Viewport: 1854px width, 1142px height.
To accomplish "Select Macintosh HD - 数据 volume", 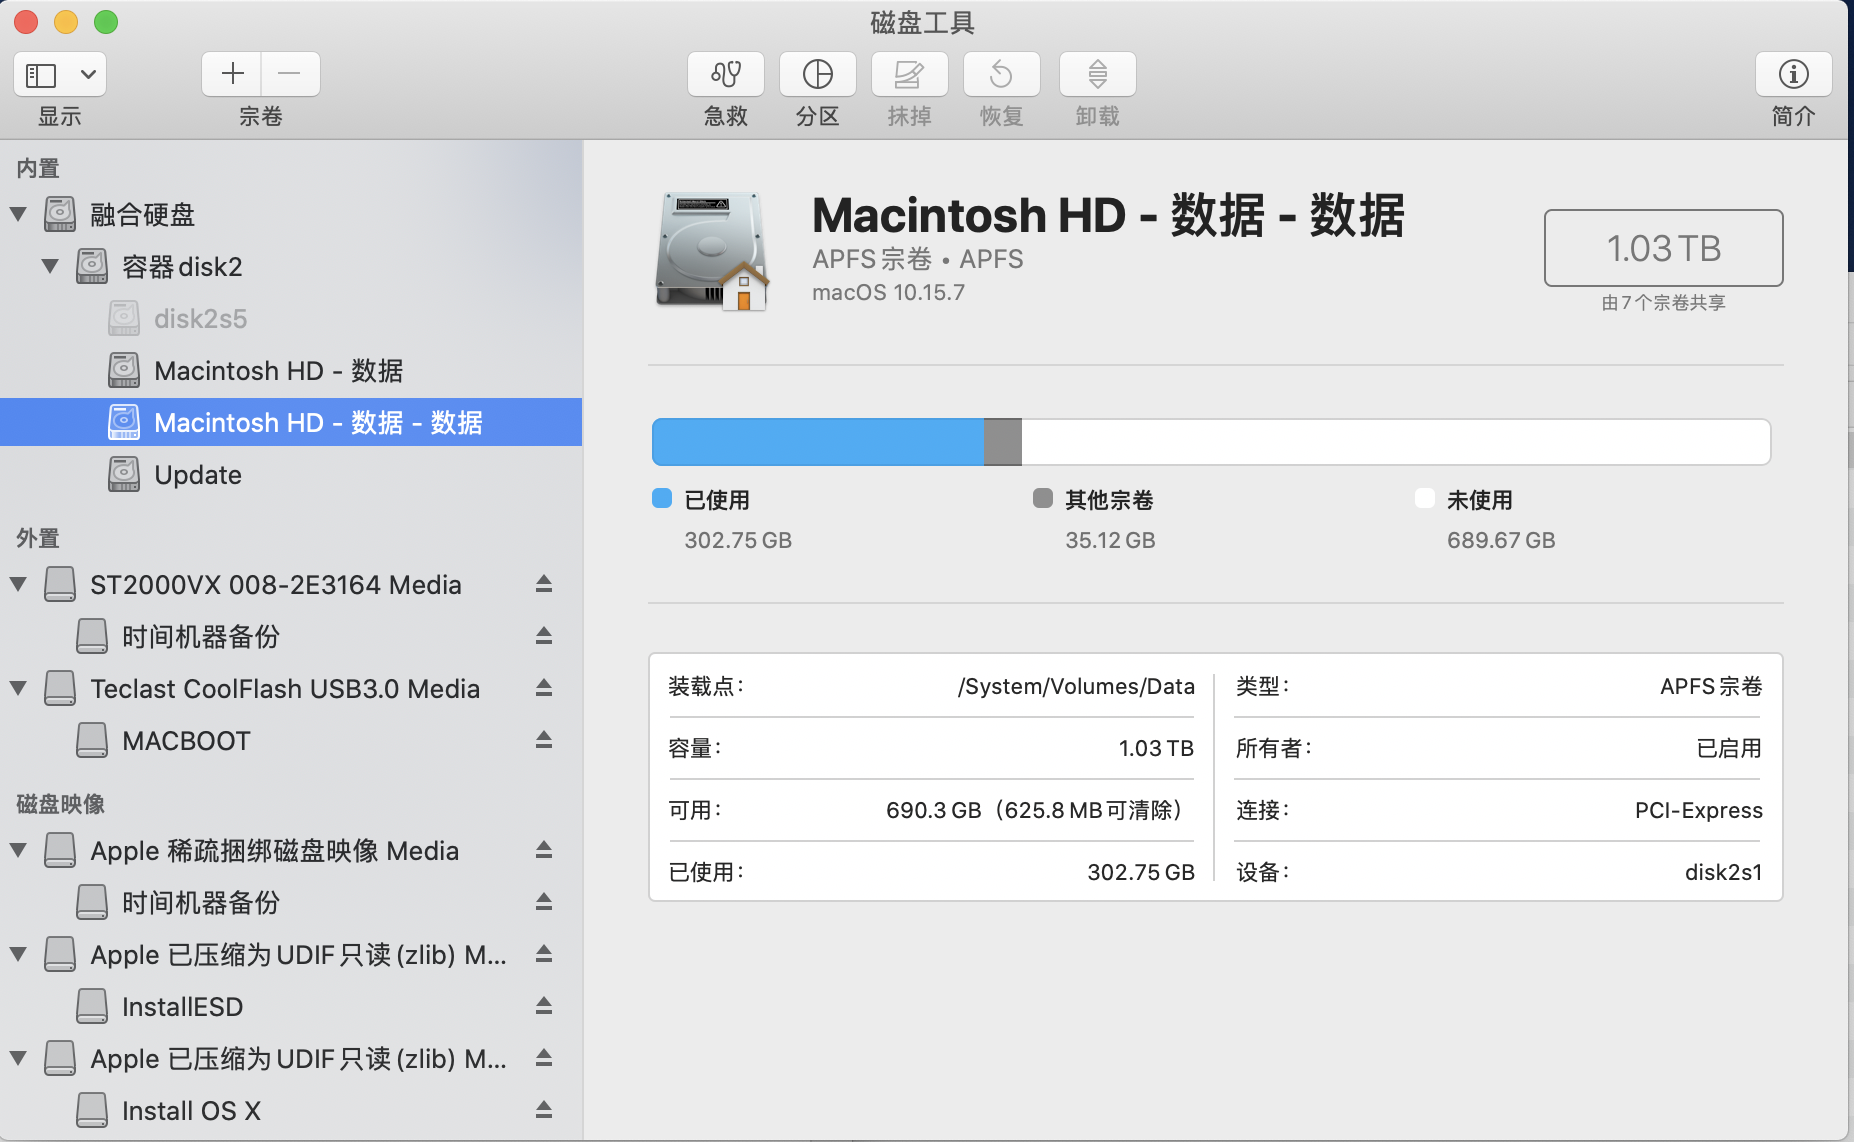I will 278,371.
